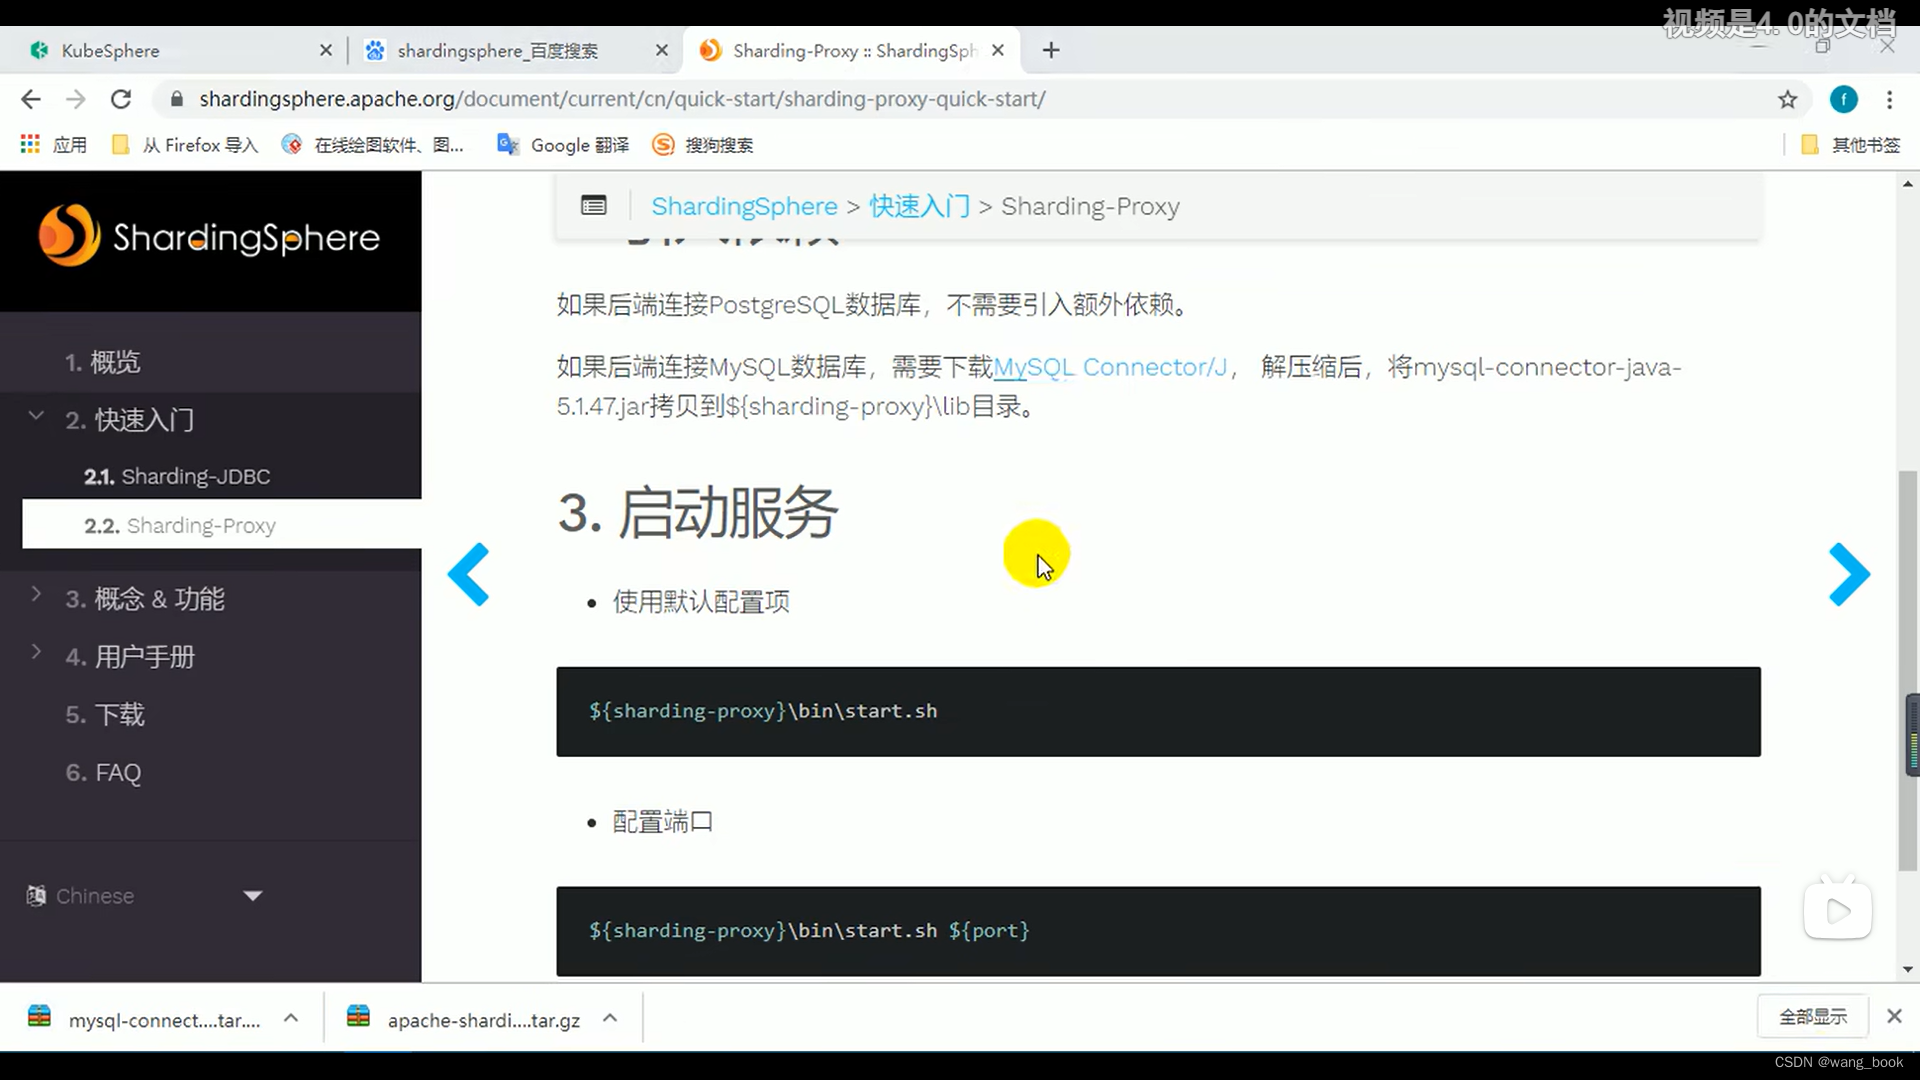Collapse the 2. 快速入门 section
1920x1080 pixels.
click(x=36, y=416)
